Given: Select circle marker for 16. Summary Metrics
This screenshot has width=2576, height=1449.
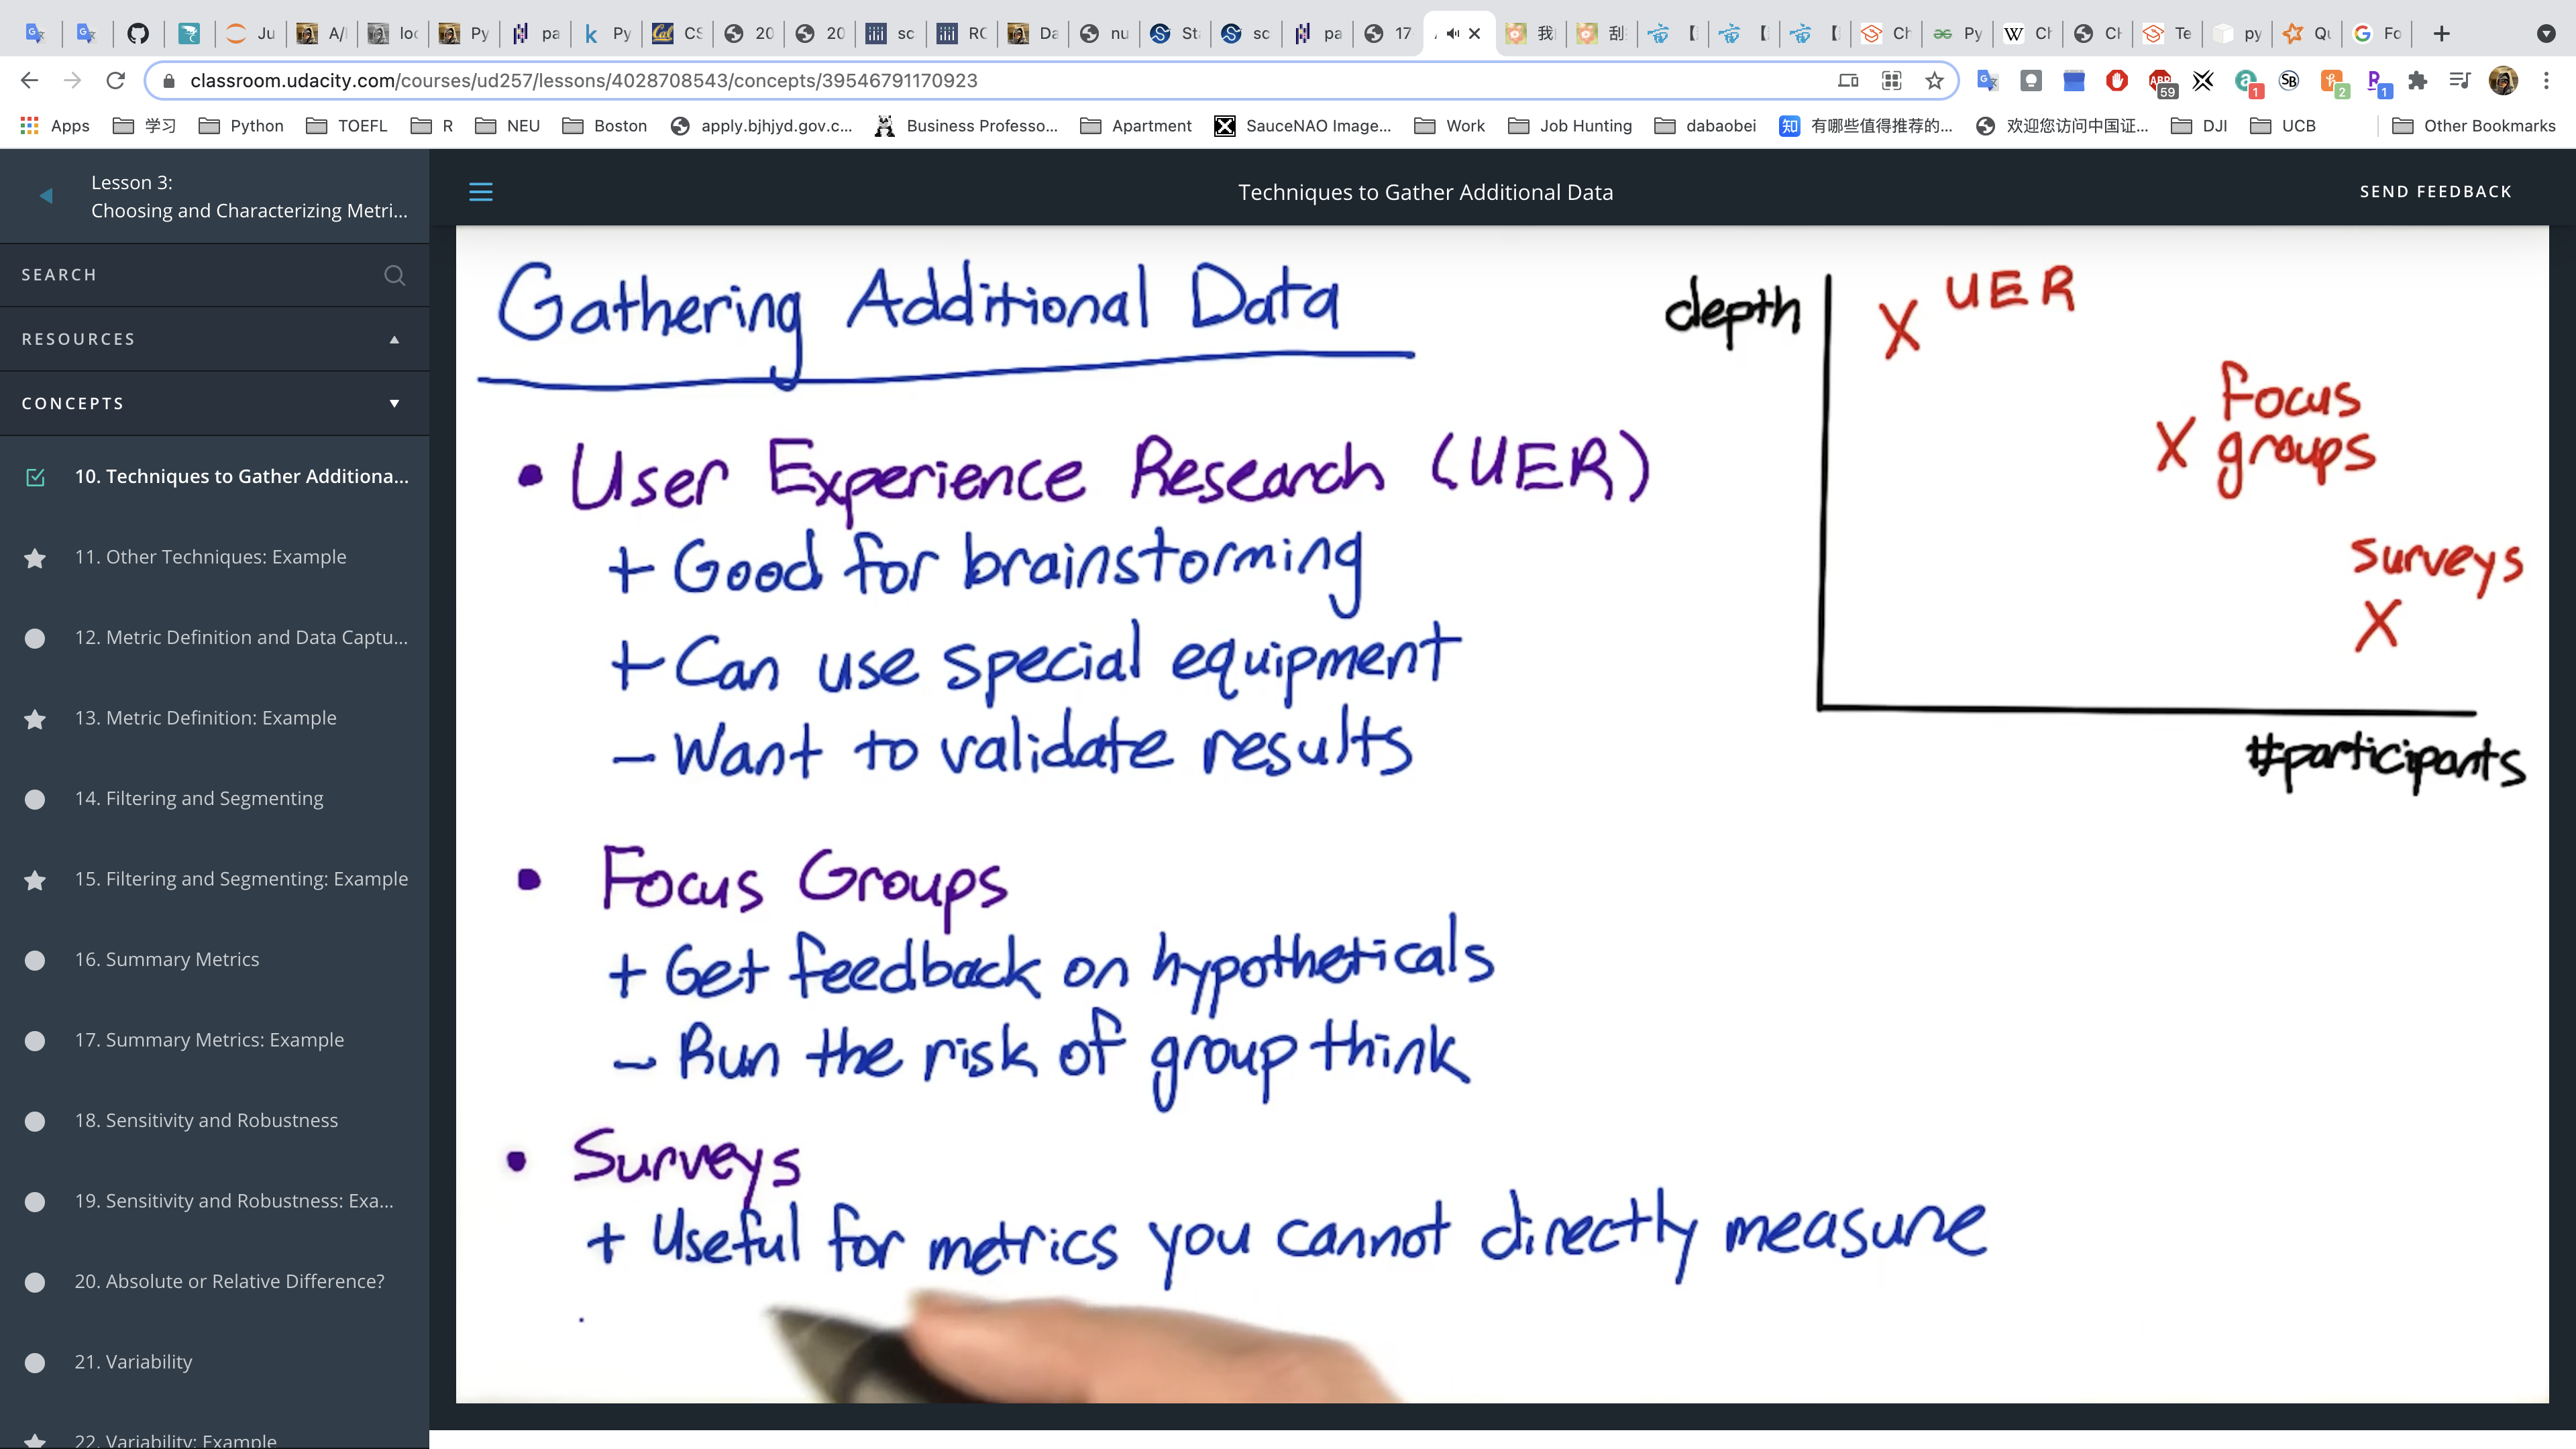Looking at the screenshot, I should tap(35, 960).
